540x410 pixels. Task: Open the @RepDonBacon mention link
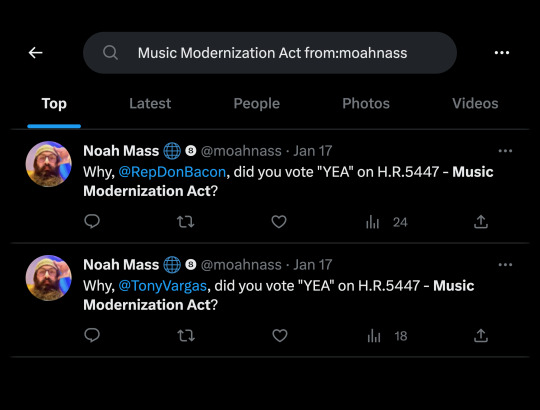pyautogui.click(x=172, y=172)
